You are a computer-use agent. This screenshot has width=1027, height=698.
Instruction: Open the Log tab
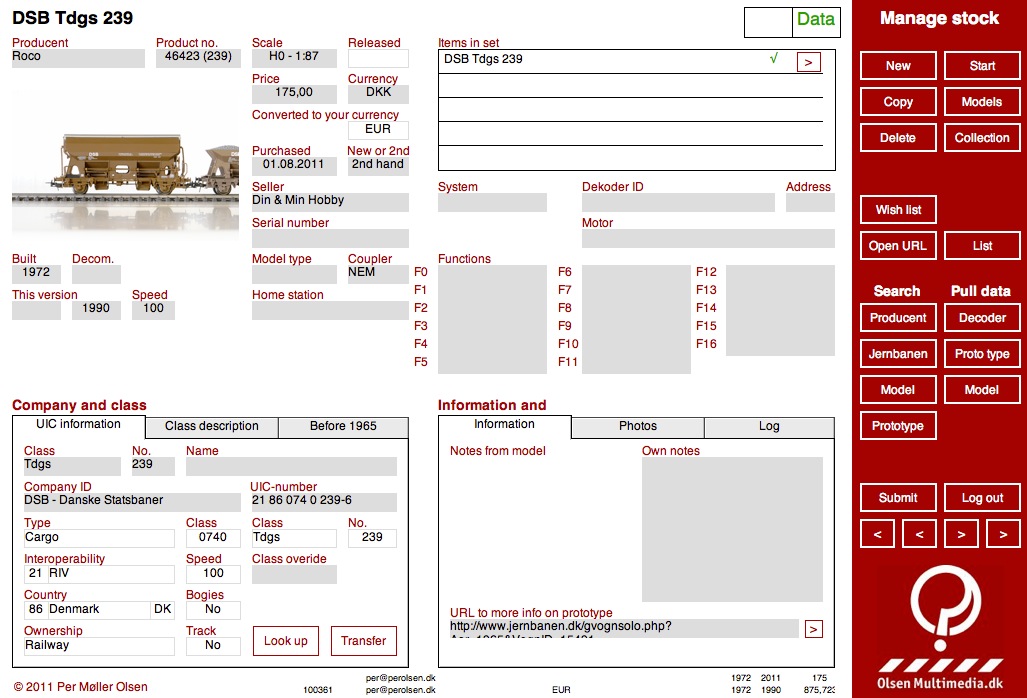[769, 426]
